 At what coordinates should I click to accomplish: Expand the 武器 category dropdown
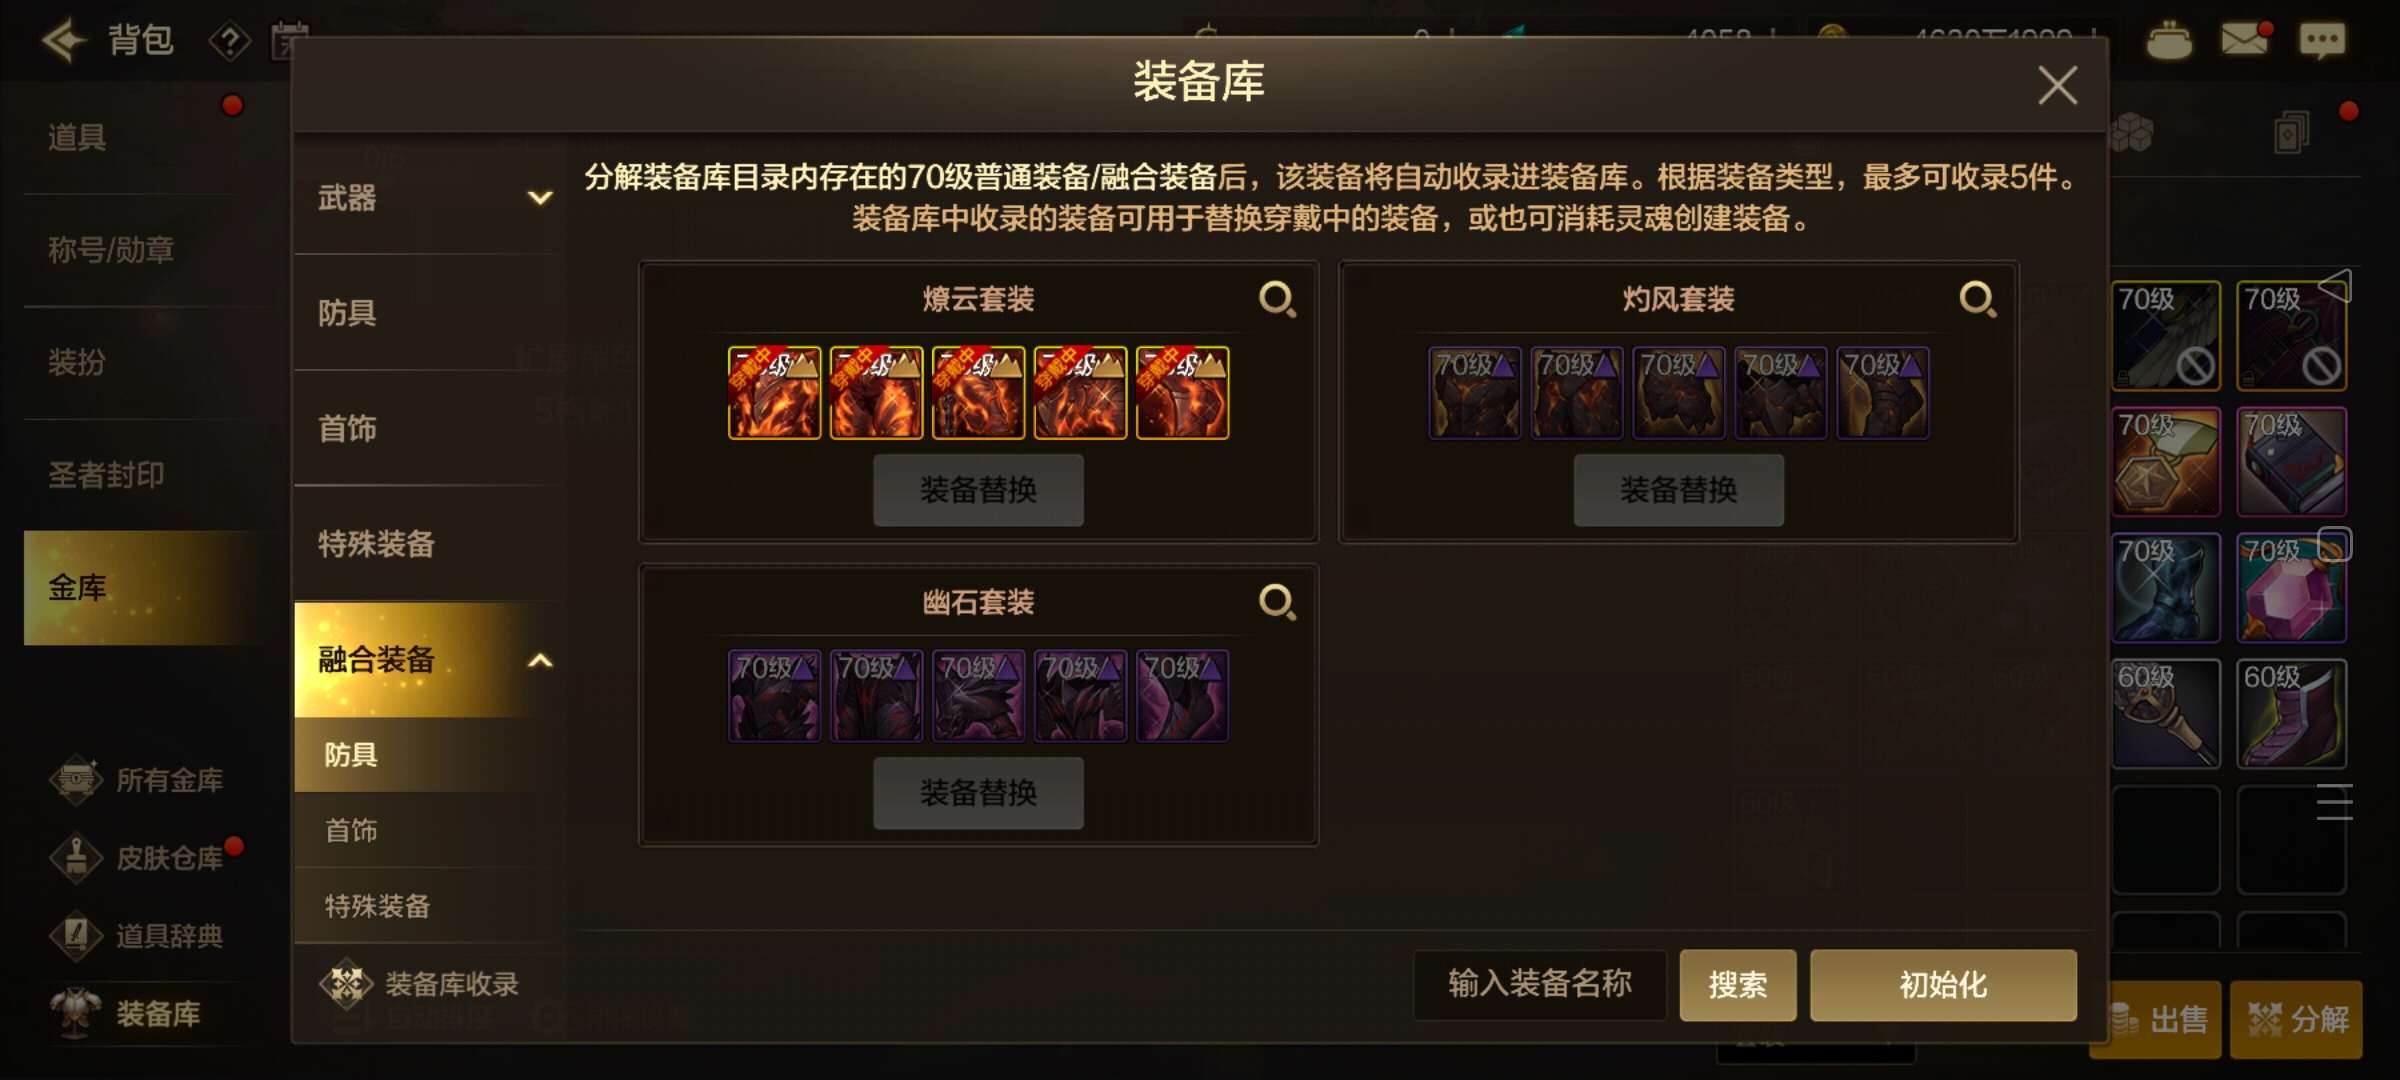540,198
